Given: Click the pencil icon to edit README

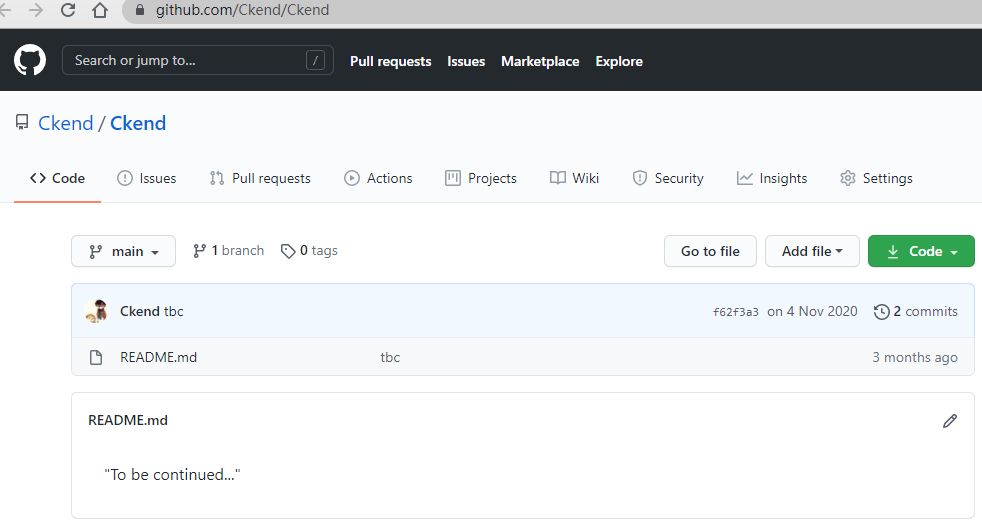Looking at the screenshot, I should coord(949,421).
